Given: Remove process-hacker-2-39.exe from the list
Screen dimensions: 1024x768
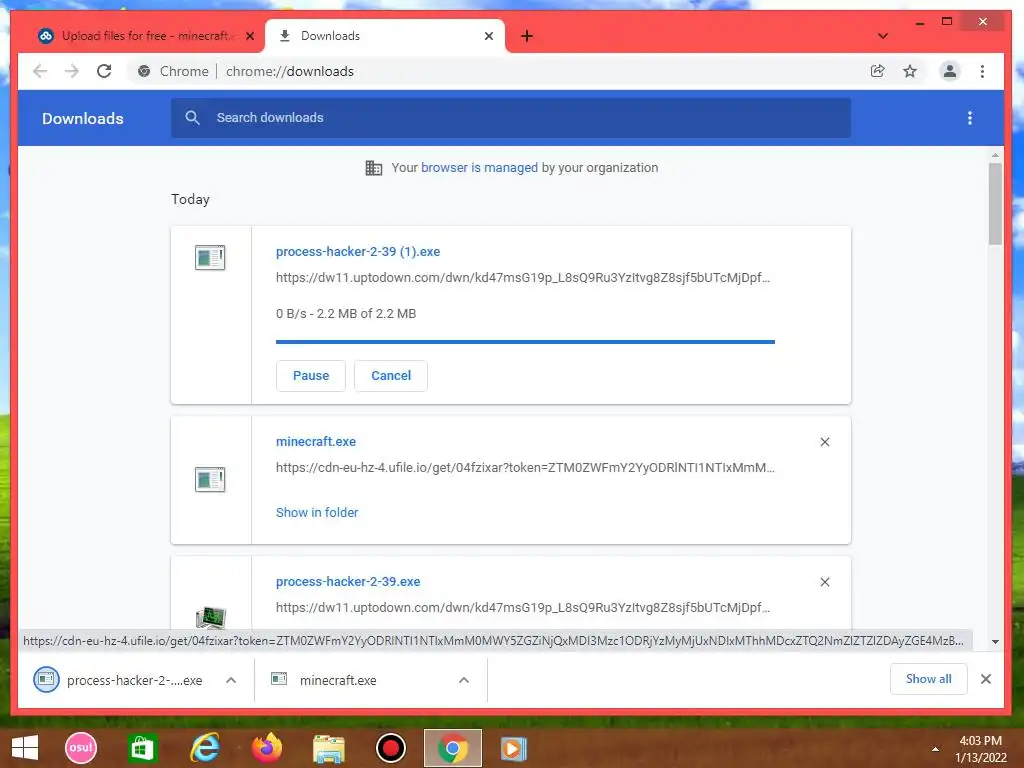Looking at the screenshot, I should pos(825,582).
